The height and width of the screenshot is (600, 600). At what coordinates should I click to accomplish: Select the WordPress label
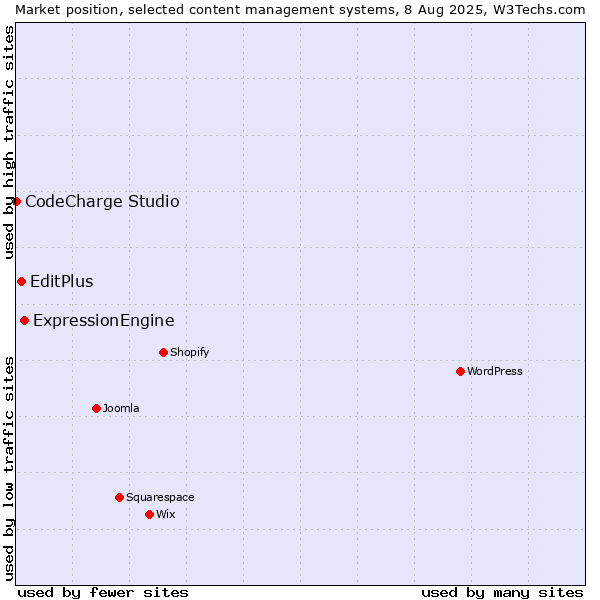[x=494, y=371]
